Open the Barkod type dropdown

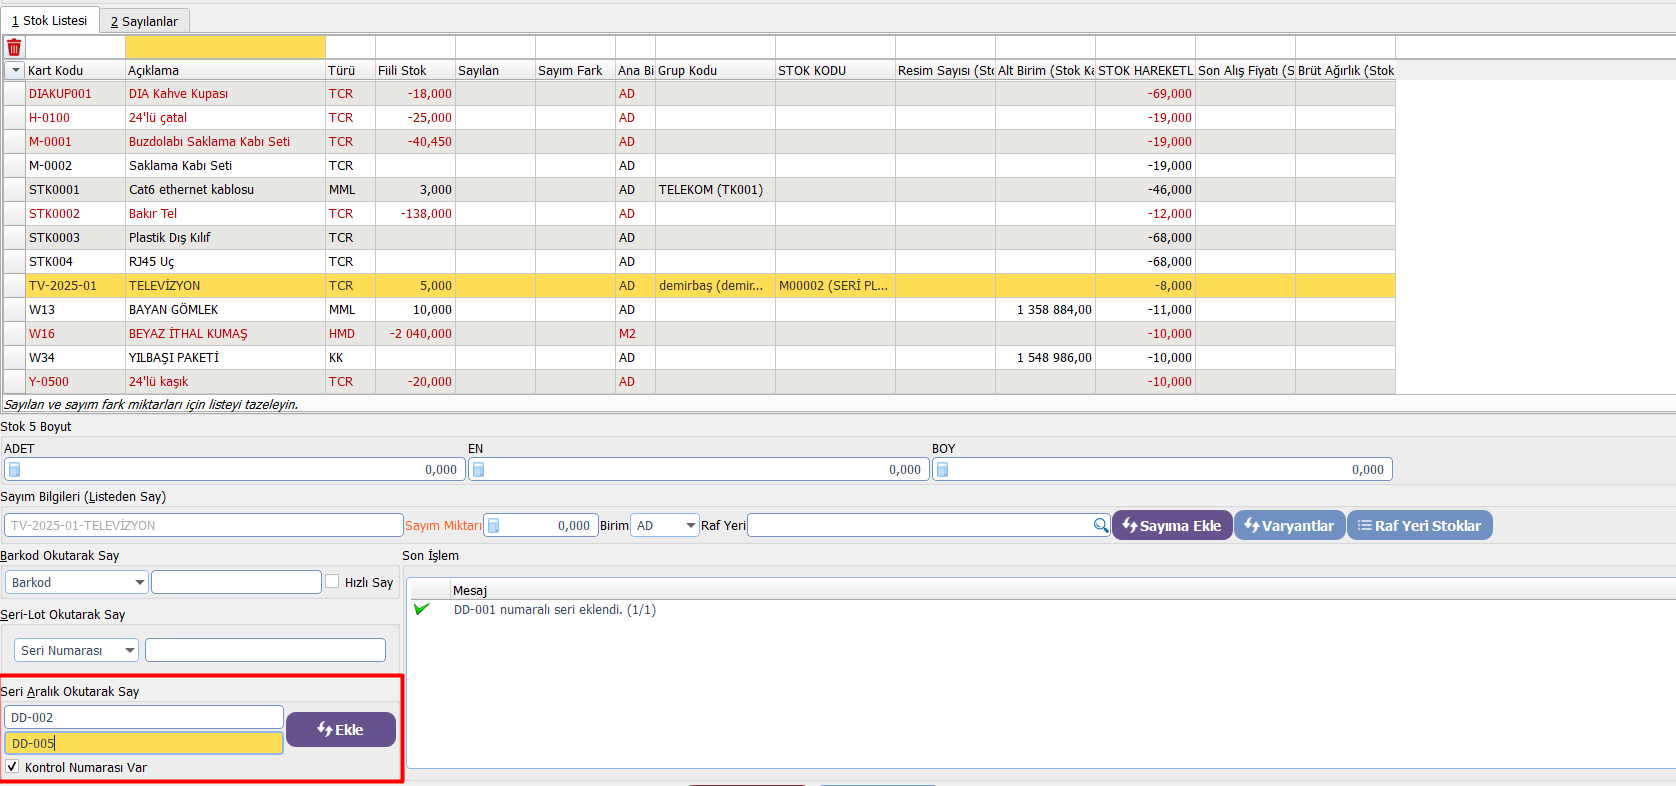pos(139,583)
